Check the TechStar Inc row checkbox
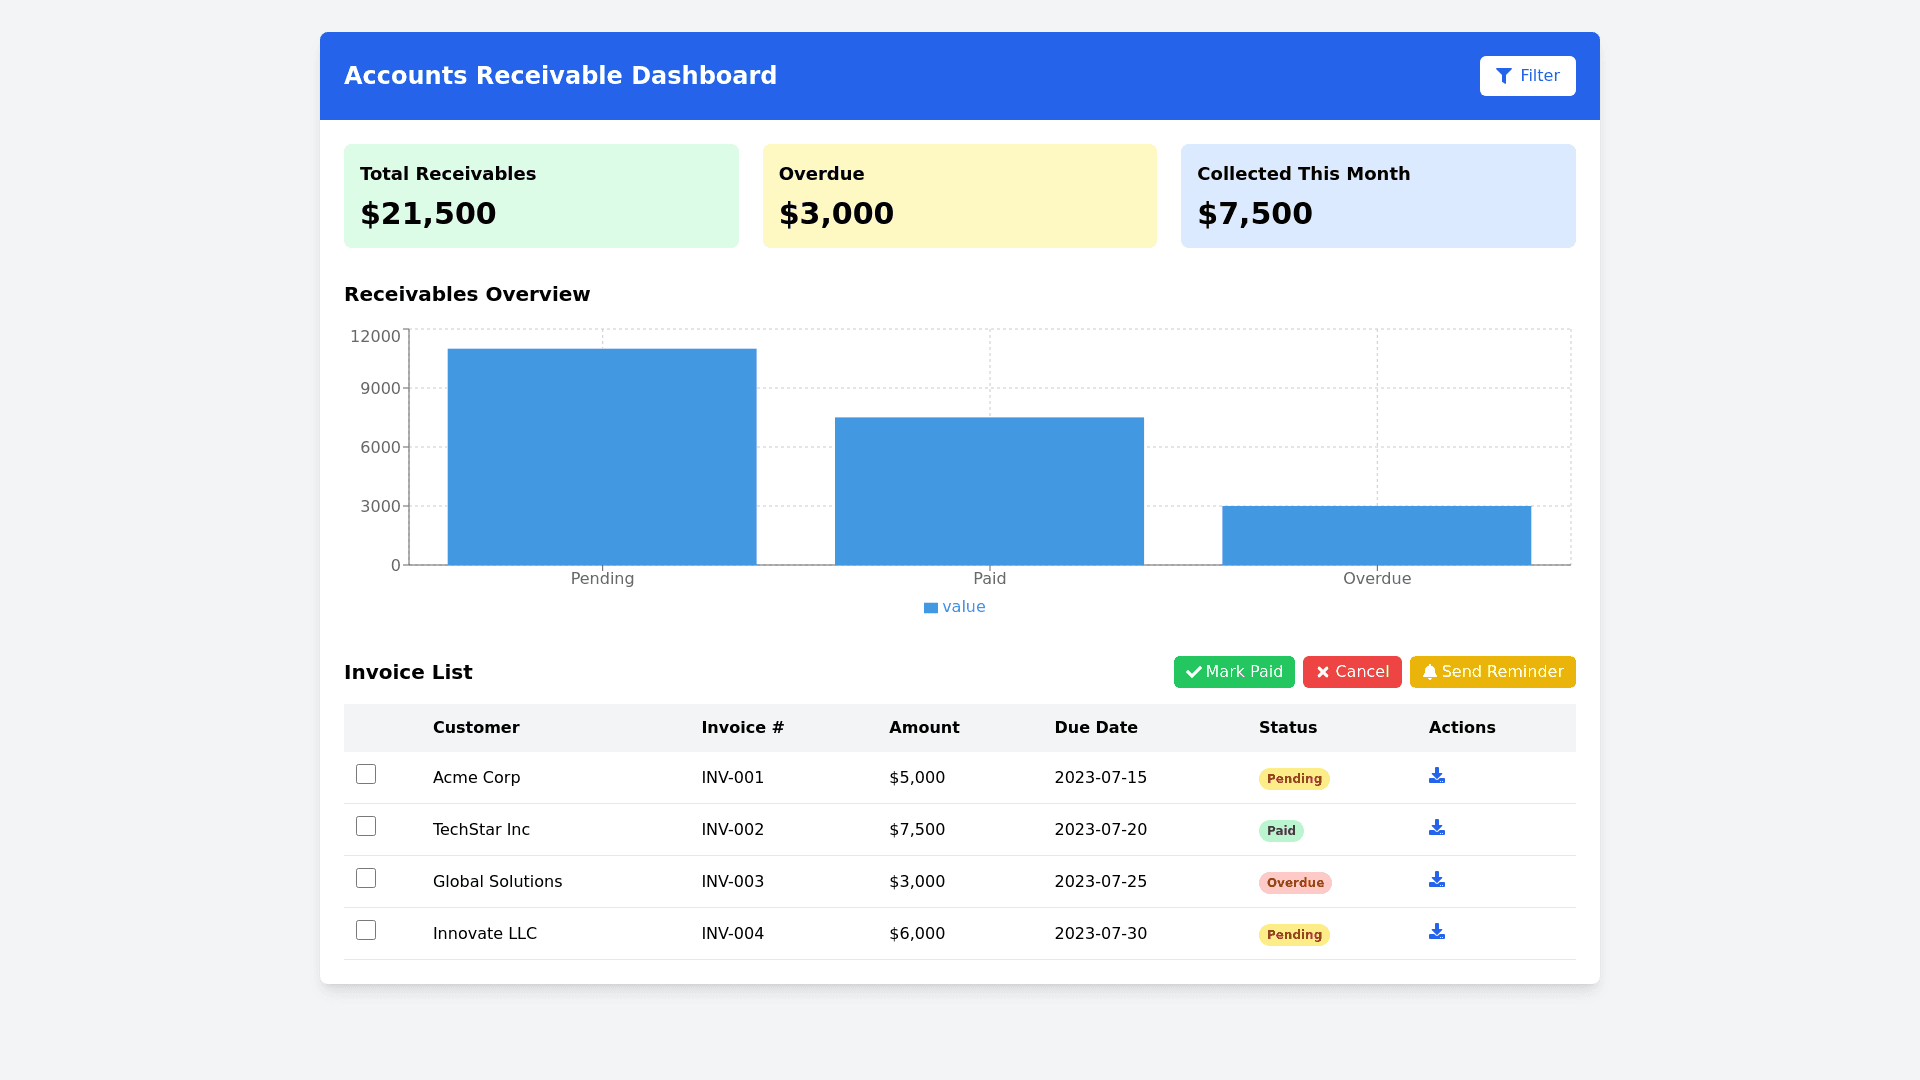 pyautogui.click(x=366, y=827)
